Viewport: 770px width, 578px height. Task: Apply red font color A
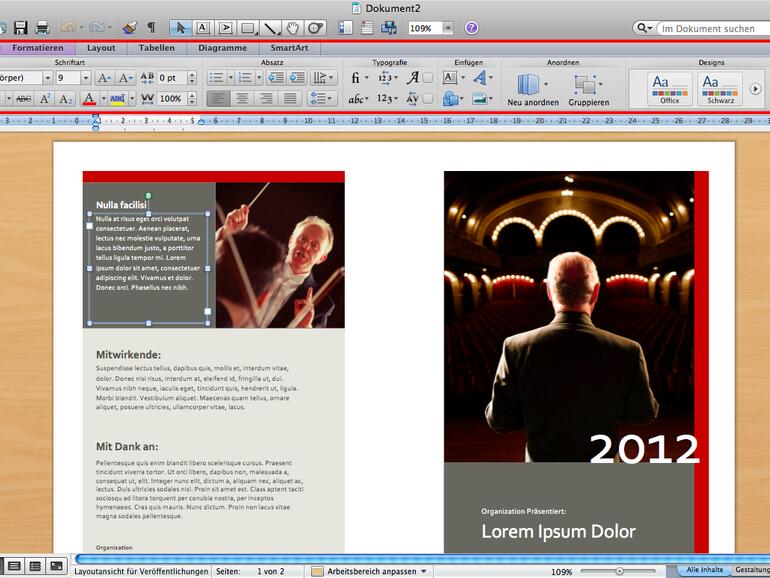pyautogui.click(x=89, y=99)
